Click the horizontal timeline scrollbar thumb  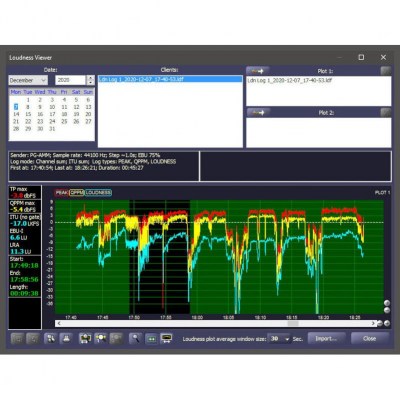click(293, 323)
